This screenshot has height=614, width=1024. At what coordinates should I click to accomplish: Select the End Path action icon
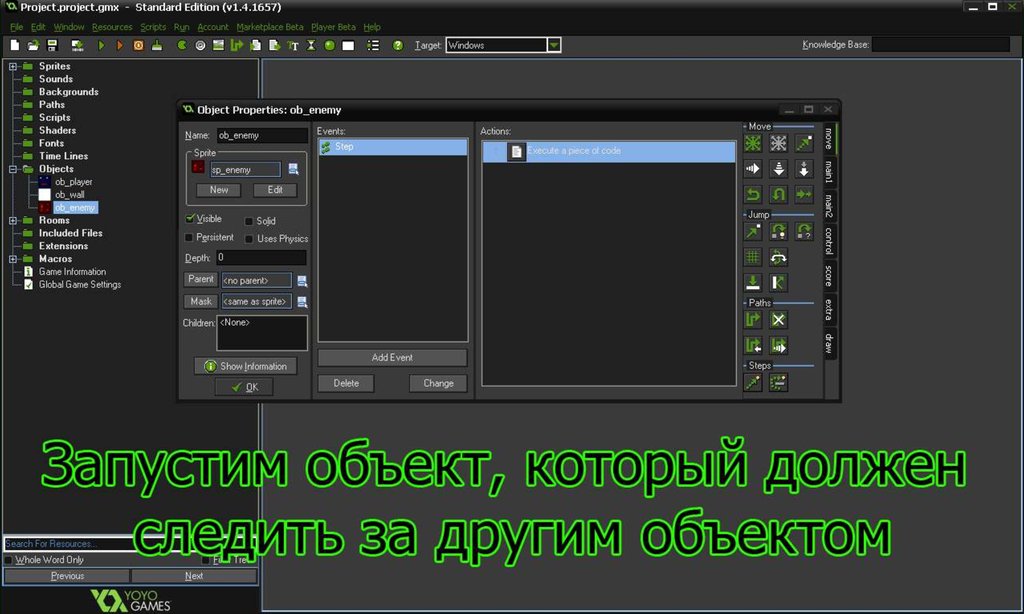(x=778, y=320)
